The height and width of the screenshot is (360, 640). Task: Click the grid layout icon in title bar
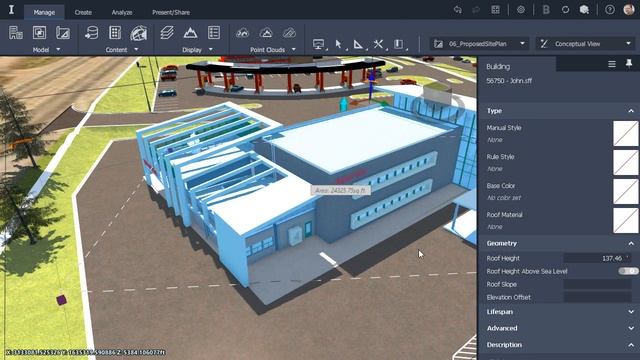[496, 10]
